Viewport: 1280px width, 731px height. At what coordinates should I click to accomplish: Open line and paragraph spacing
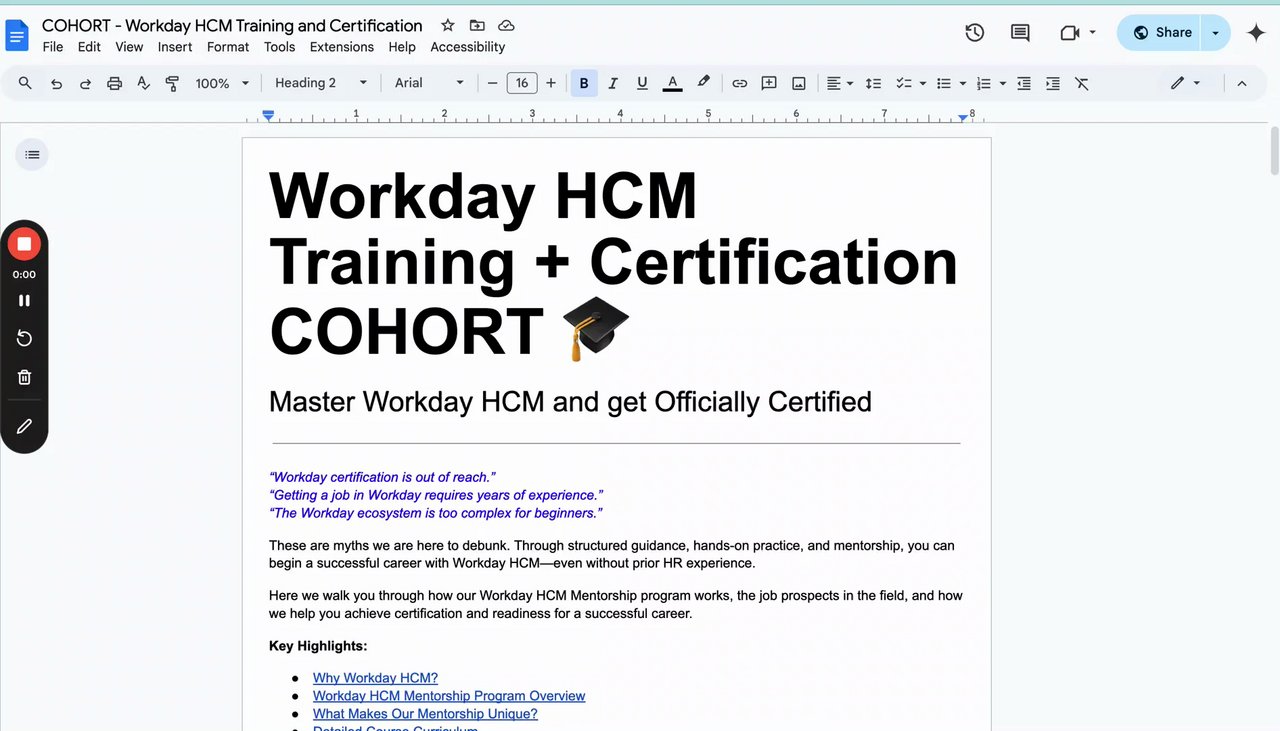click(873, 83)
